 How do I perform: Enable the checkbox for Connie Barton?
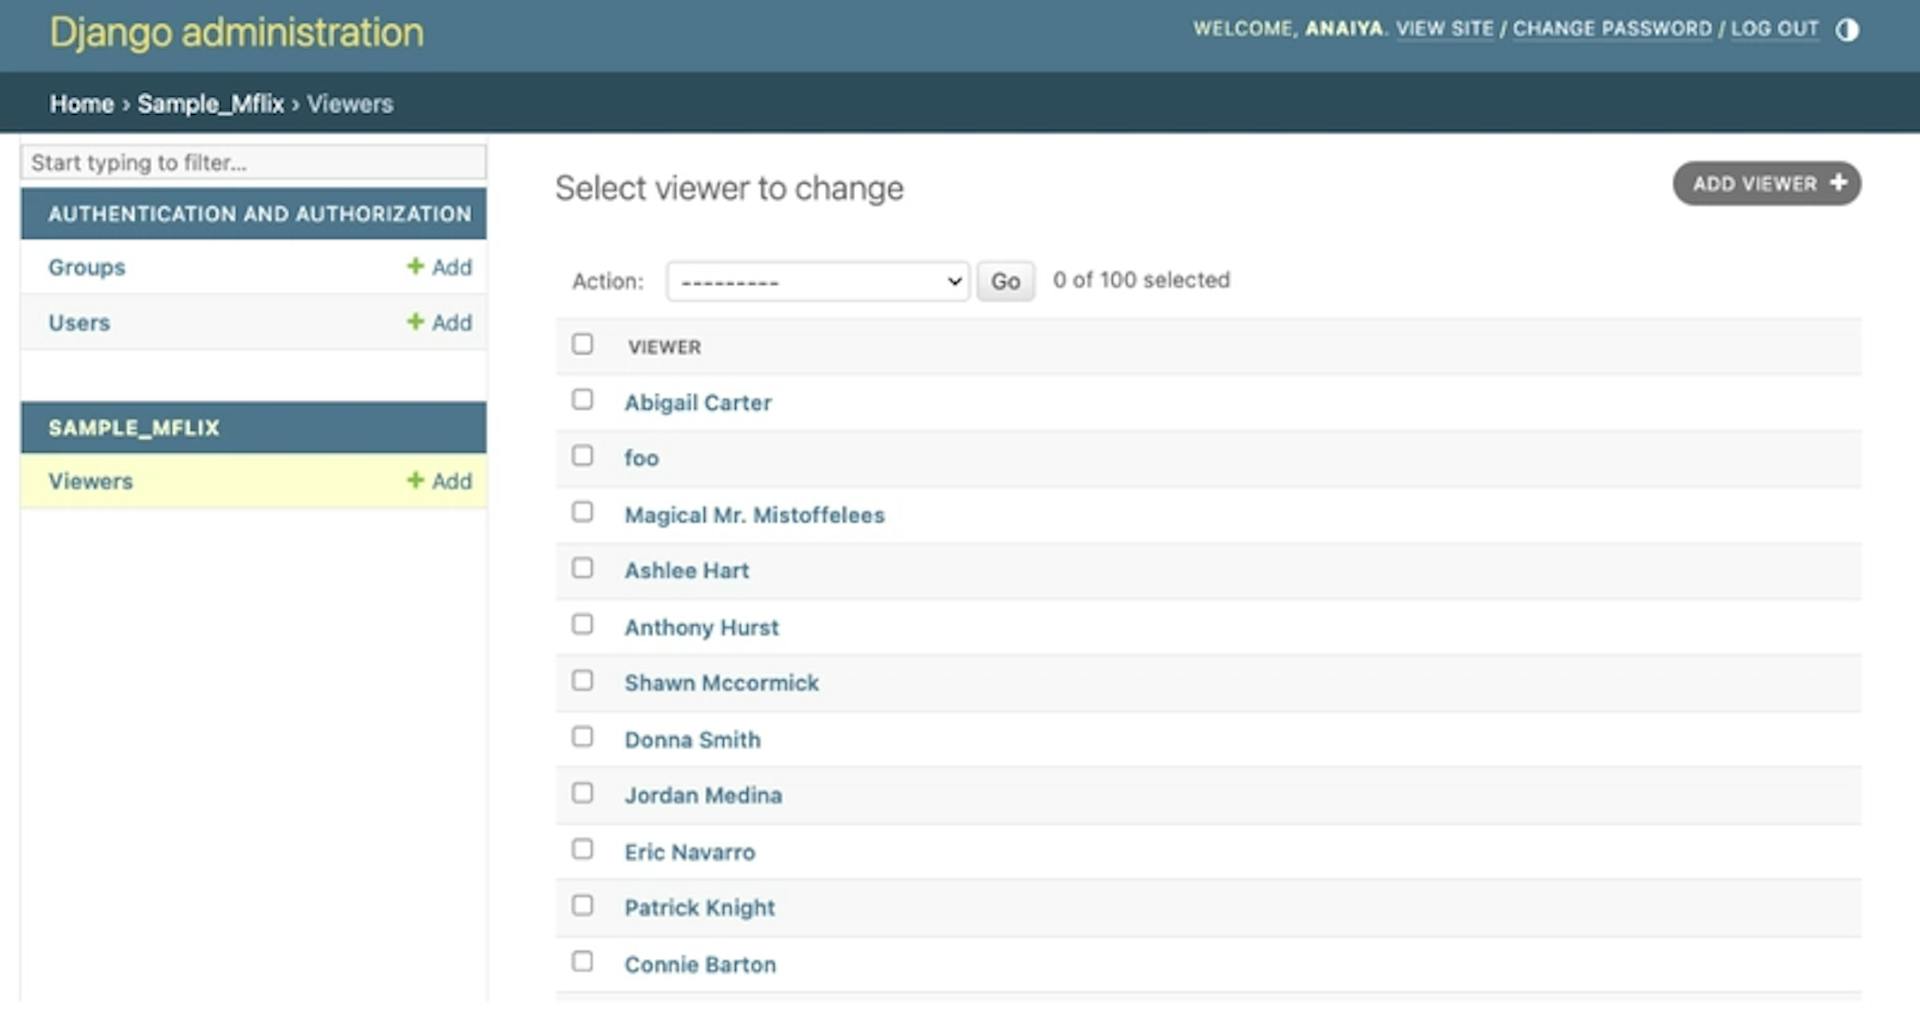pos(582,962)
